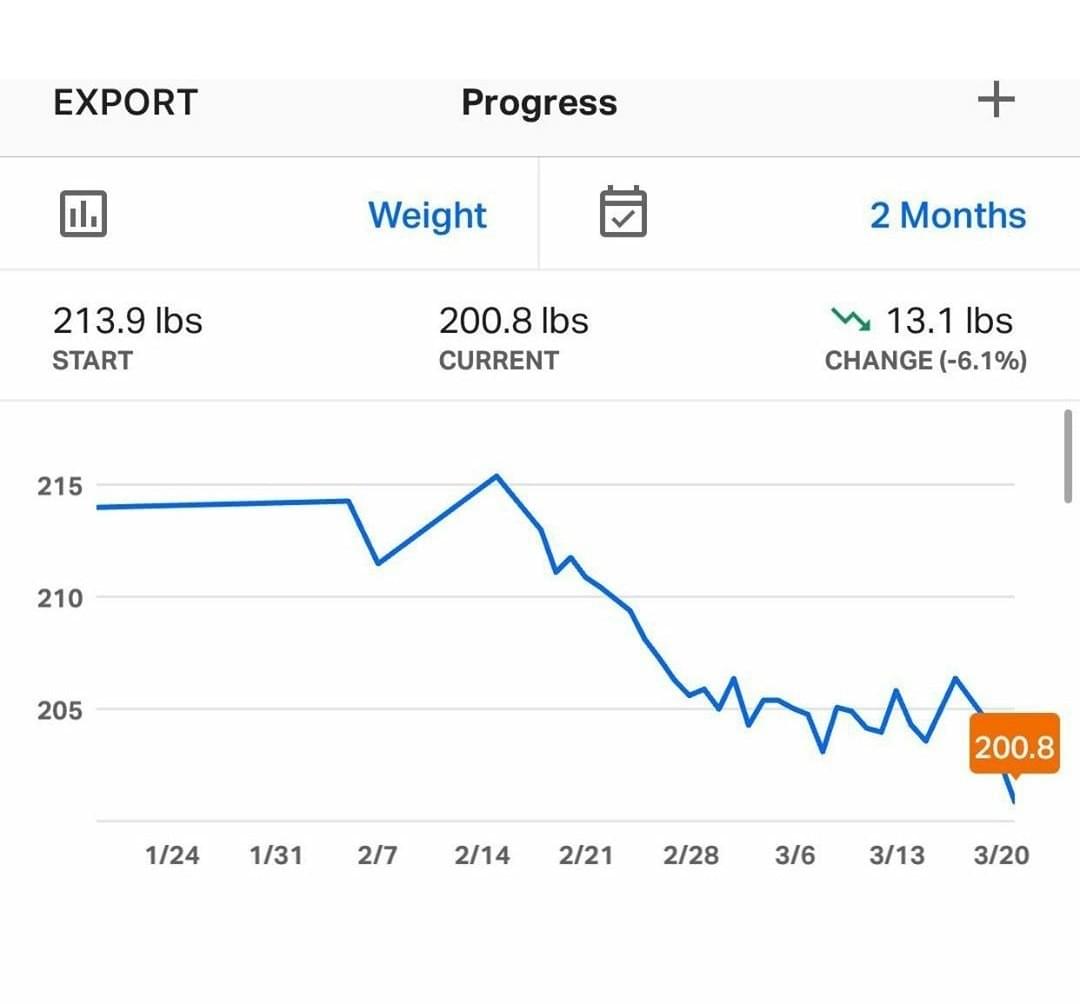Click the vertical scrollbar on right edge
Screen dimensions: 1080x1004
click(x=1069, y=456)
